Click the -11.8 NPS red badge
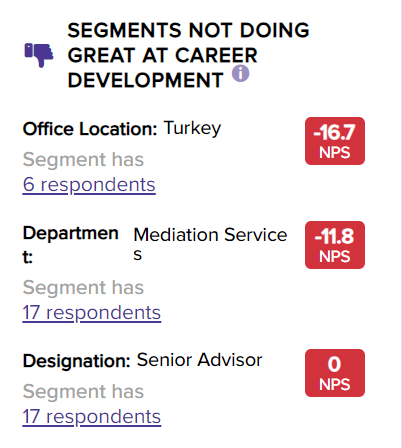Screen dimensions: 402x448 point(335,245)
